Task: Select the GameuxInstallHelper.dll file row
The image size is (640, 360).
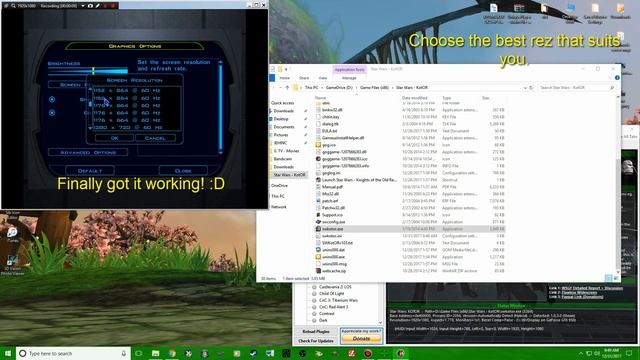Action: (410, 138)
